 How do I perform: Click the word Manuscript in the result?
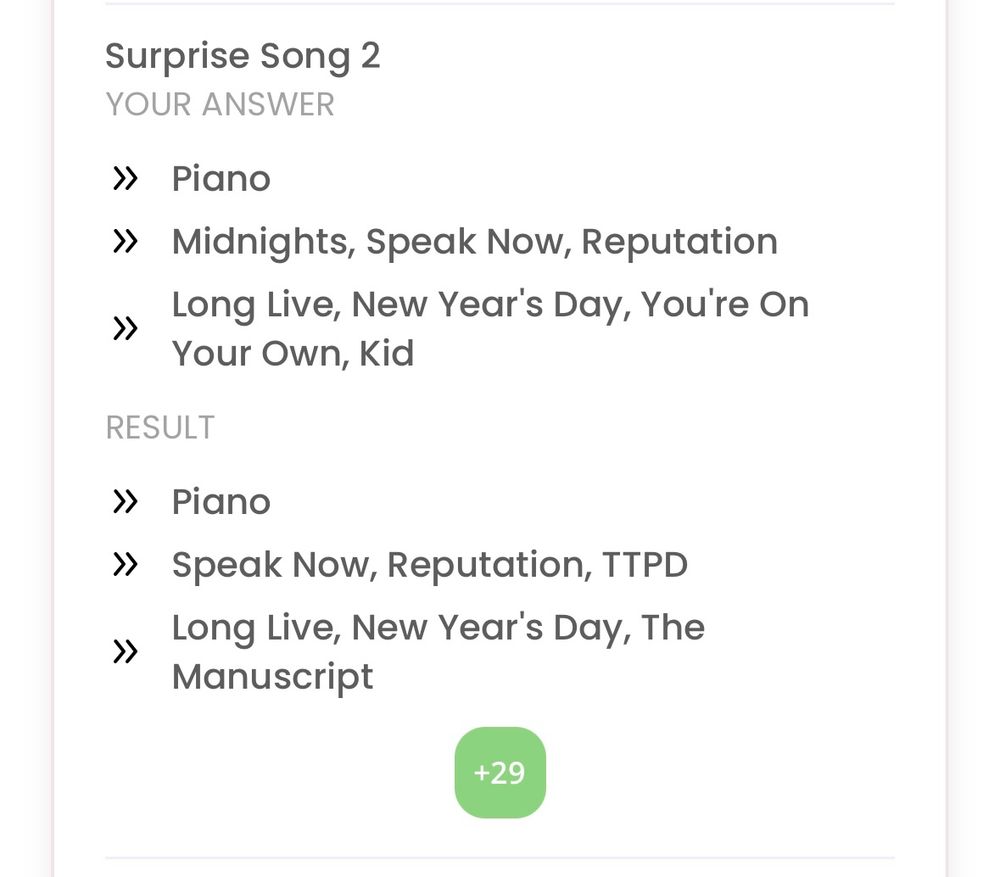[x=272, y=677]
